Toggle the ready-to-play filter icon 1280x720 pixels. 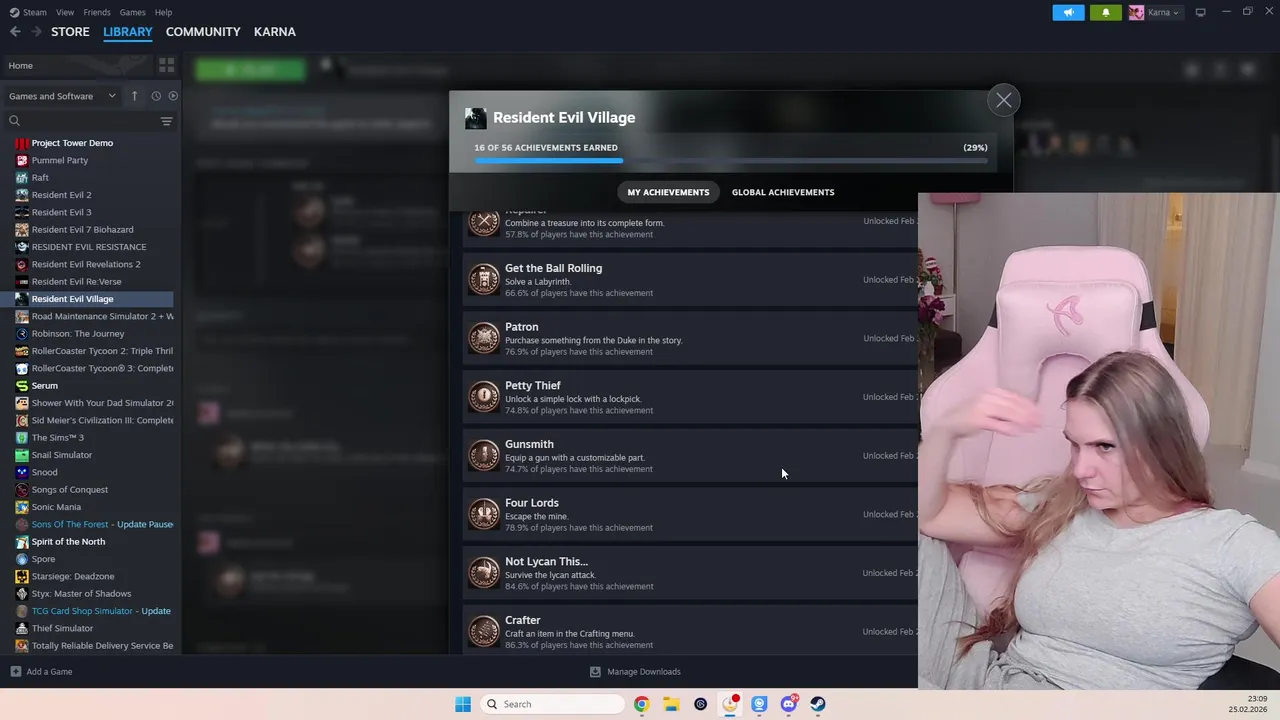tap(173, 96)
